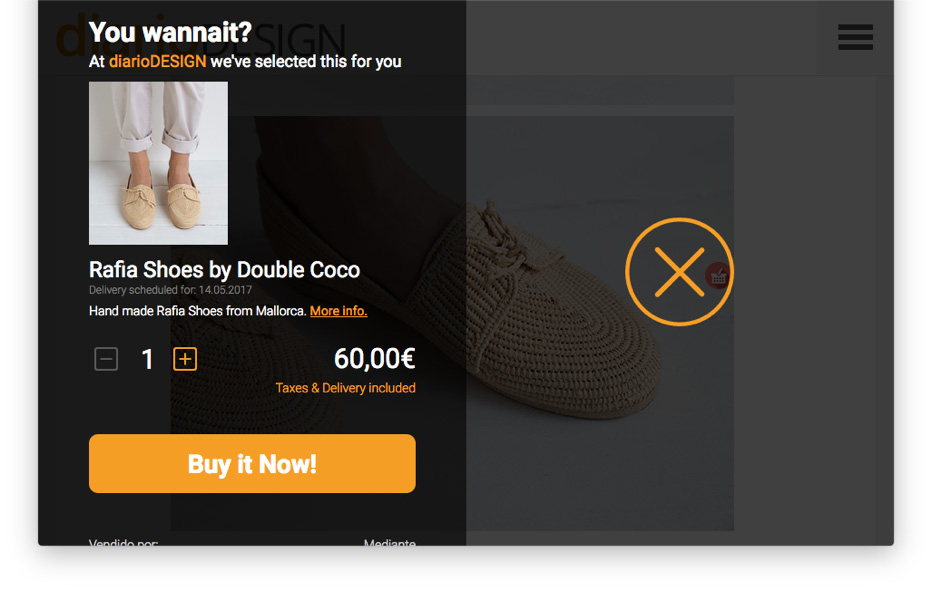This screenshot has height=591, width=932.
Task: Click the Mediante label
Action: click(389, 543)
